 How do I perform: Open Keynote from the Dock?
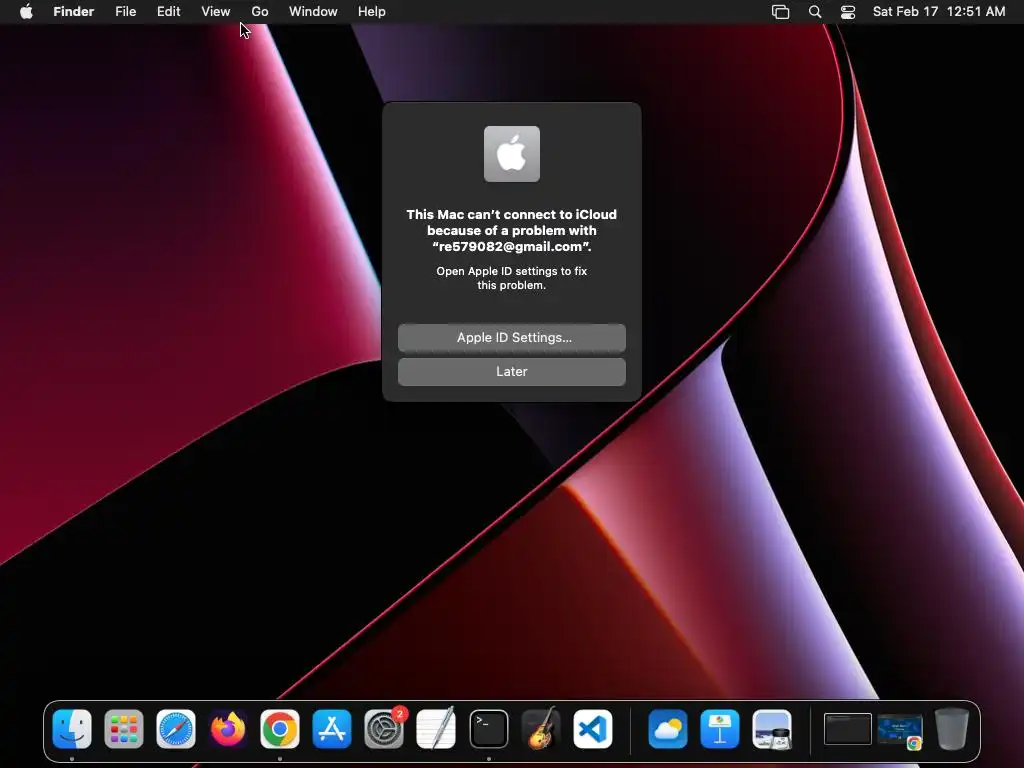click(x=720, y=729)
